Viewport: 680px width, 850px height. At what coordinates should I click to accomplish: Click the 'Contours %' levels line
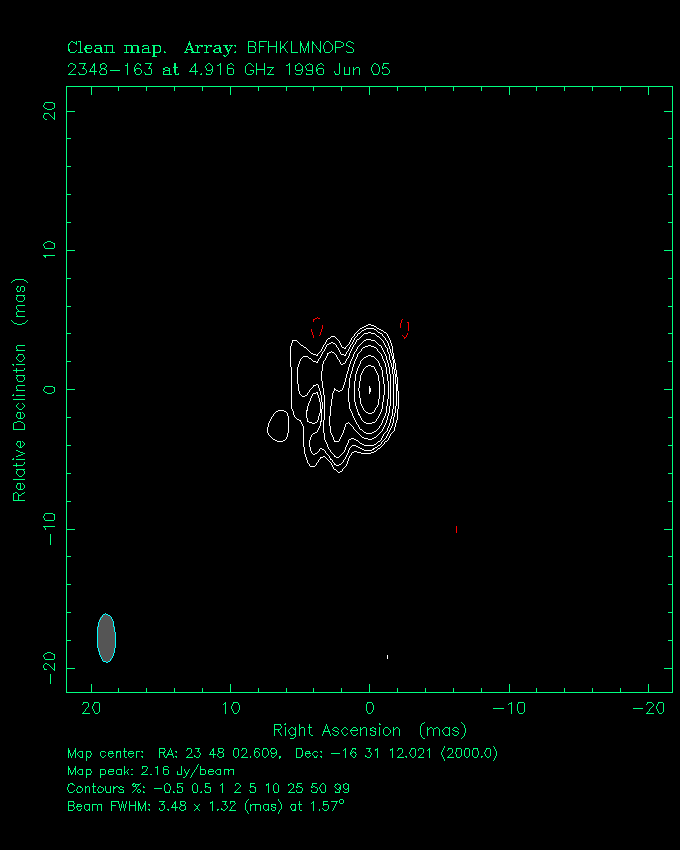pyautogui.click(x=208, y=788)
